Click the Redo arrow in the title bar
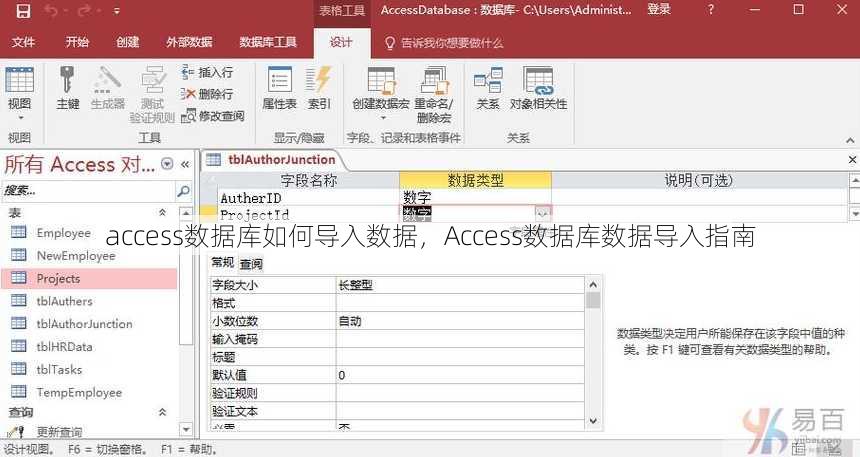The width and height of the screenshot is (860, 457). [85, 10]
